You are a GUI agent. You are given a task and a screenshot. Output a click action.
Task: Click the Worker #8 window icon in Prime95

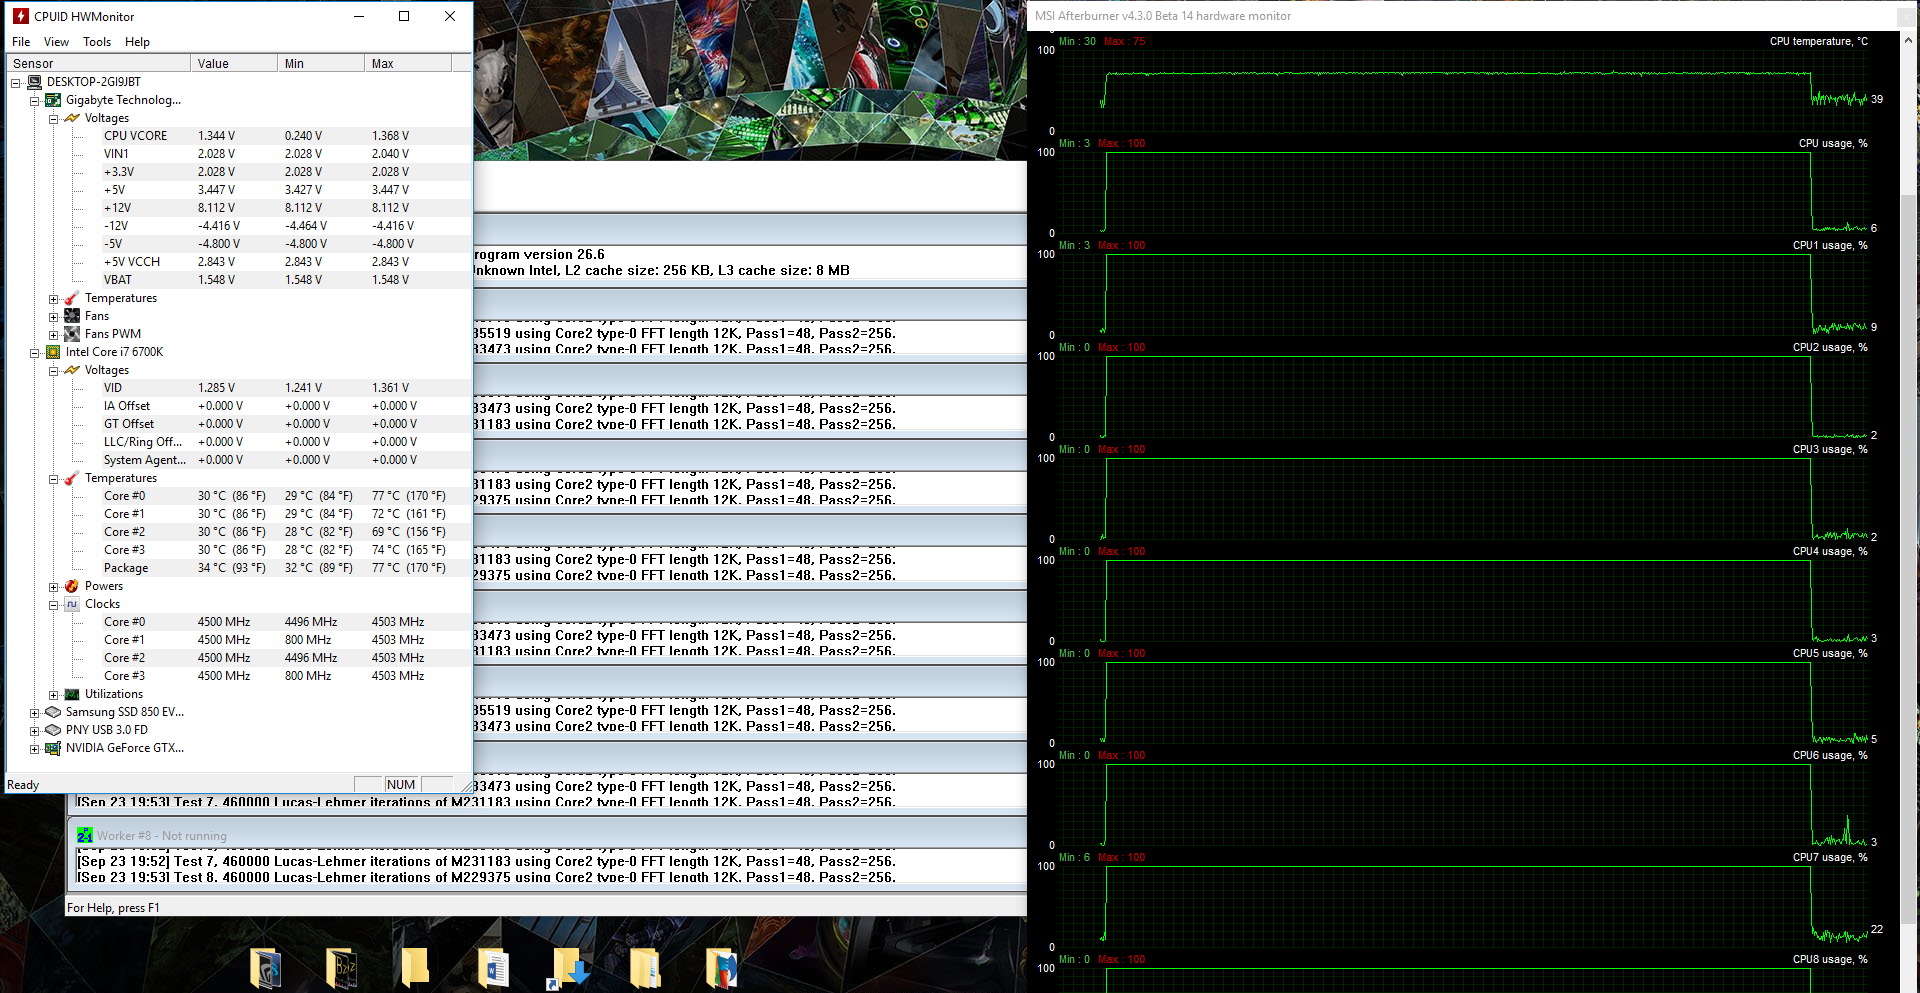tap(85, 835)
